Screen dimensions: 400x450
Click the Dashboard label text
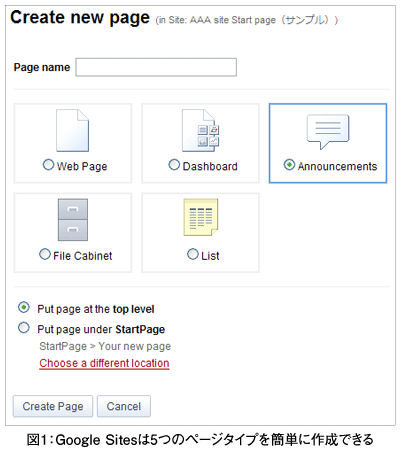[210, 166]
